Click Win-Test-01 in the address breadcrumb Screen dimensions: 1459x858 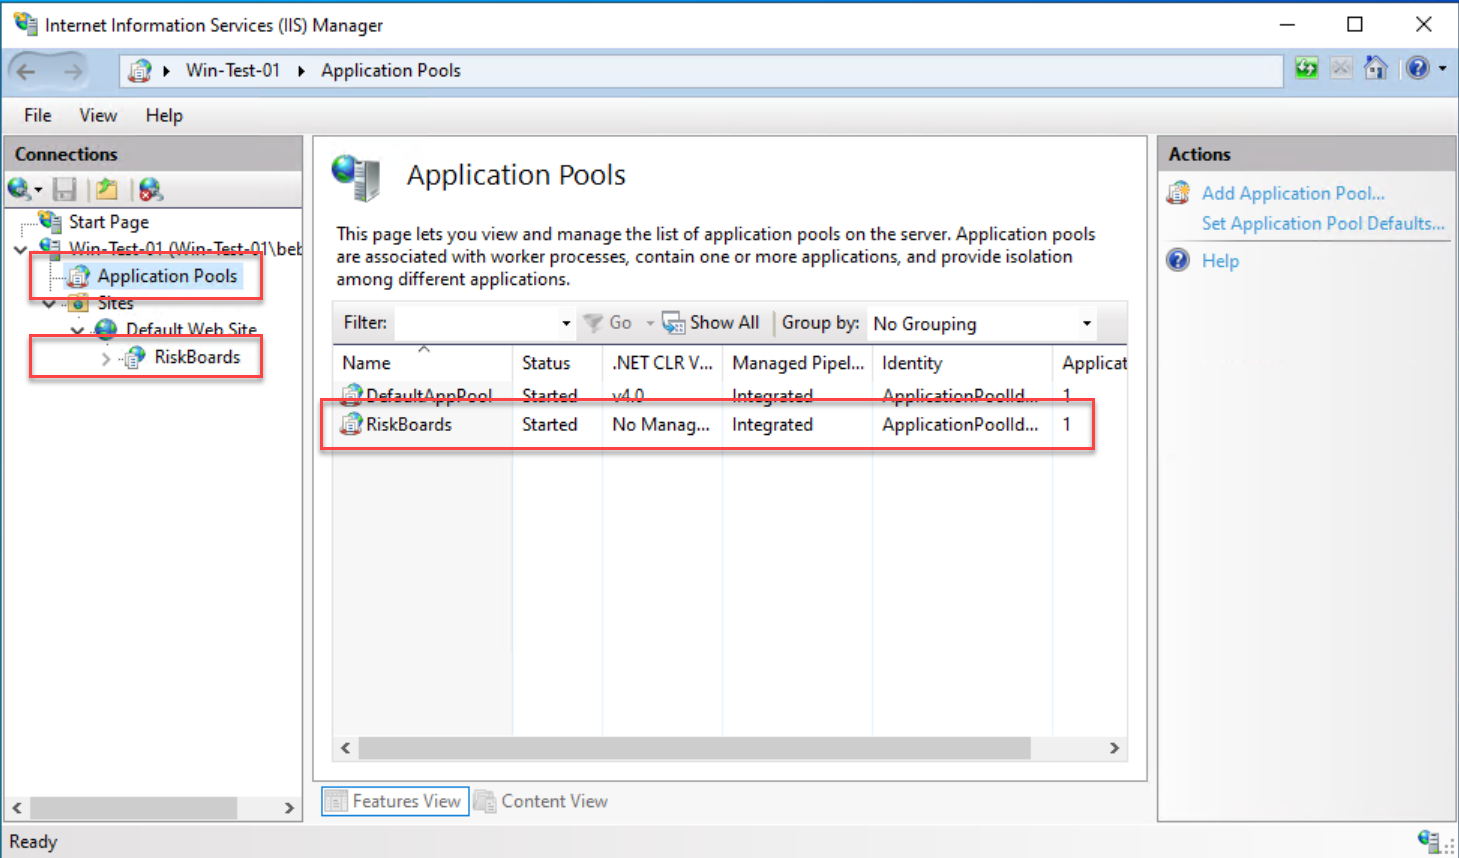[233, 70]
